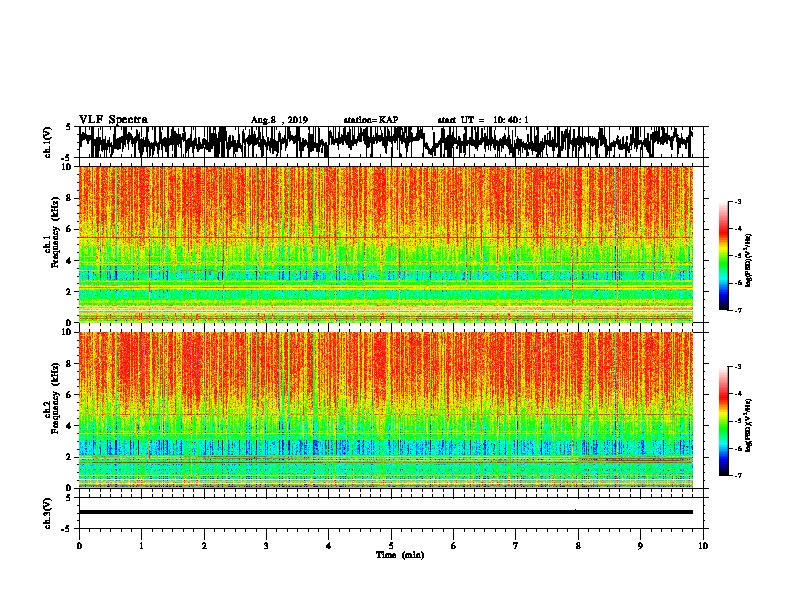This screenshot has width=792, height=612.
Task: Click the "0" frequency tick of ch.2 spectrogram
Action: coord(71,488)
